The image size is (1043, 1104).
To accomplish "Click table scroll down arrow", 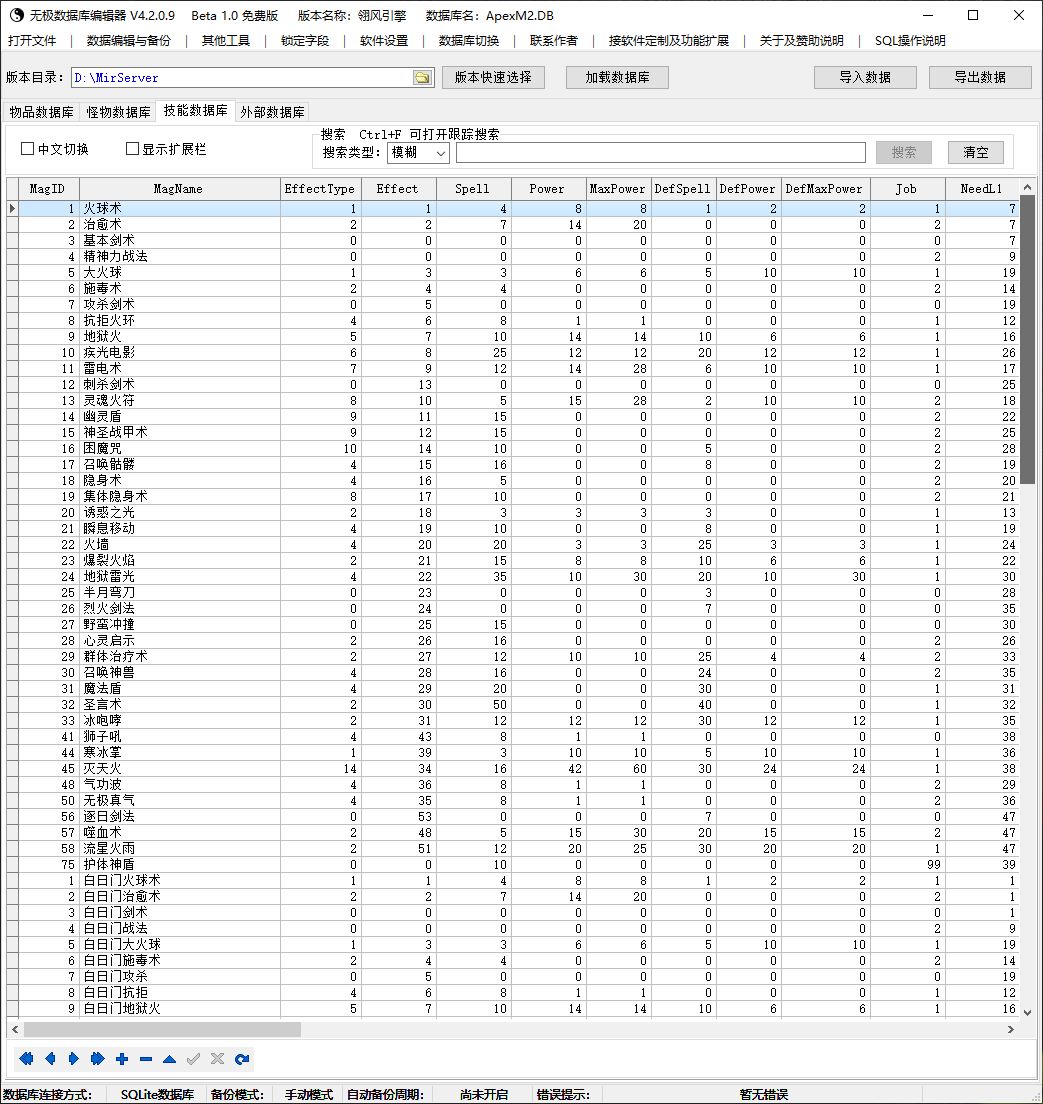I will tap(1027, 1012).
